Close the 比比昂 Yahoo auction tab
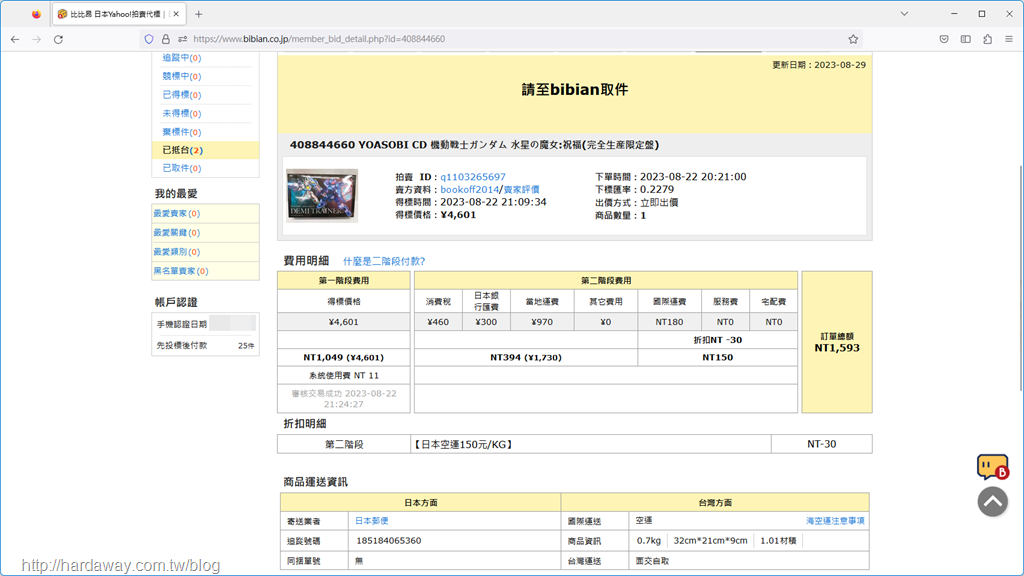The image size is (1024, 576). (176, 14)
